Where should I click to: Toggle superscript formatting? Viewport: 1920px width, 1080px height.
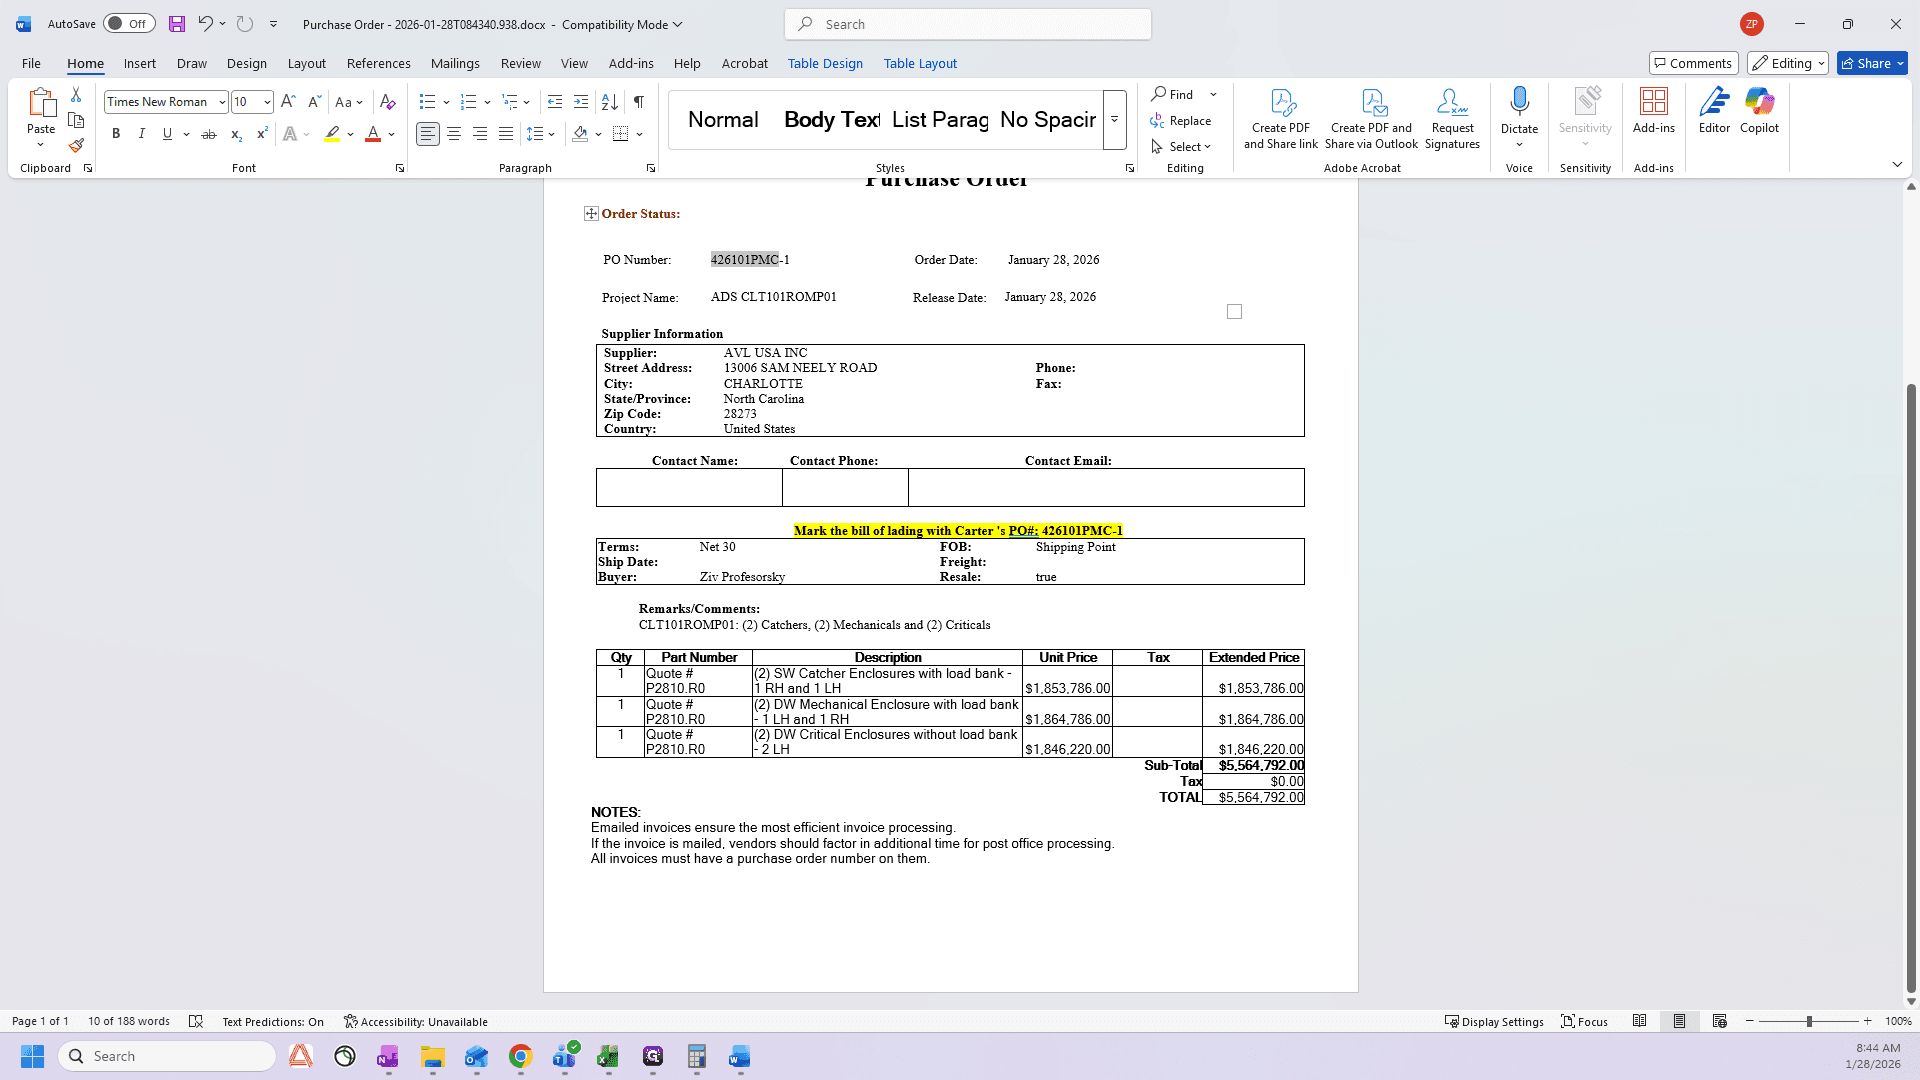click(262, 134)
